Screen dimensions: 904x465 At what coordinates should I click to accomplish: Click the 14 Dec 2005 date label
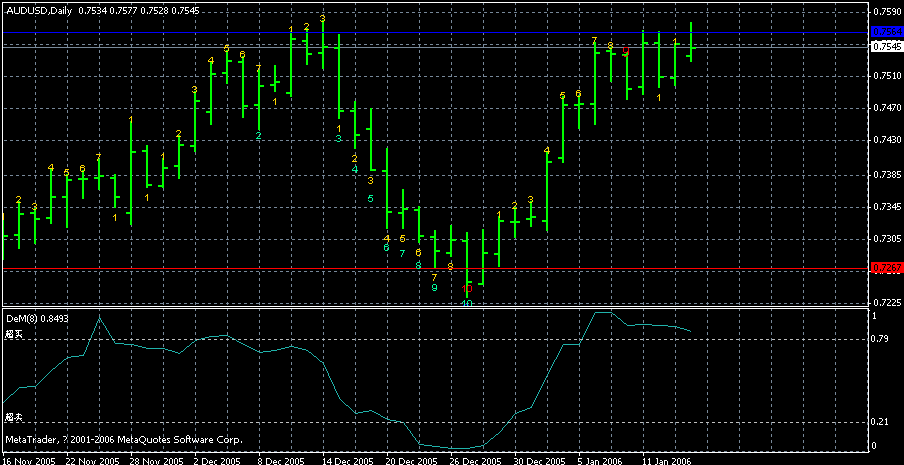click(346, 460)
